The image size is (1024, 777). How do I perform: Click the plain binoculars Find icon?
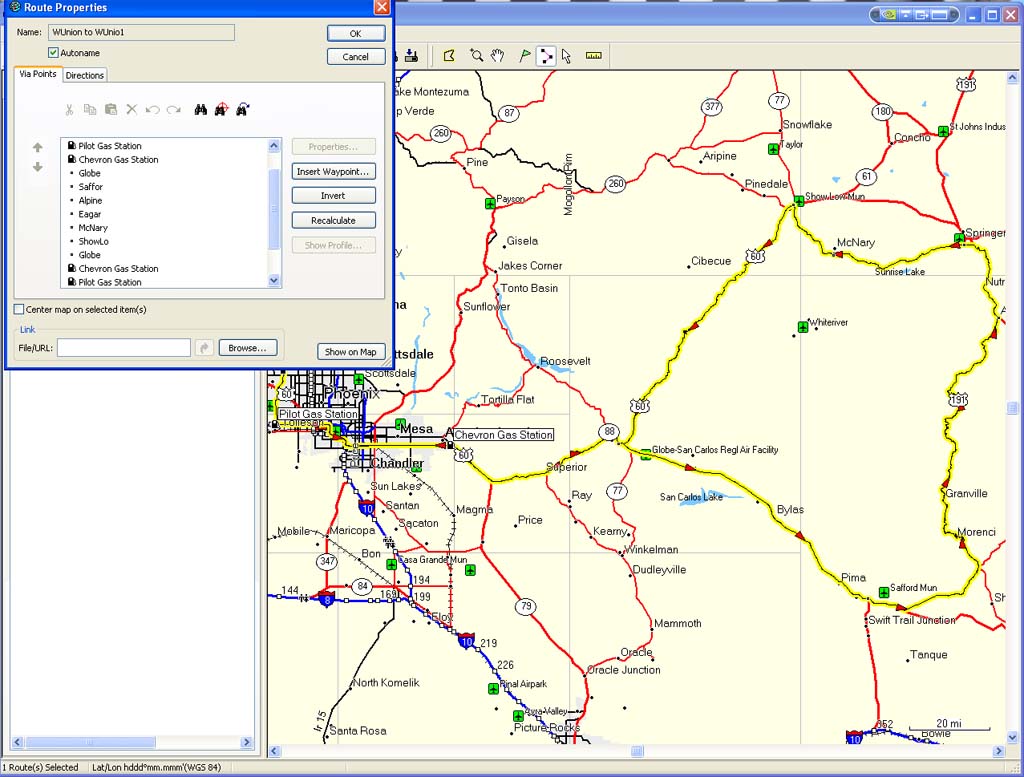tap(200, 110)
